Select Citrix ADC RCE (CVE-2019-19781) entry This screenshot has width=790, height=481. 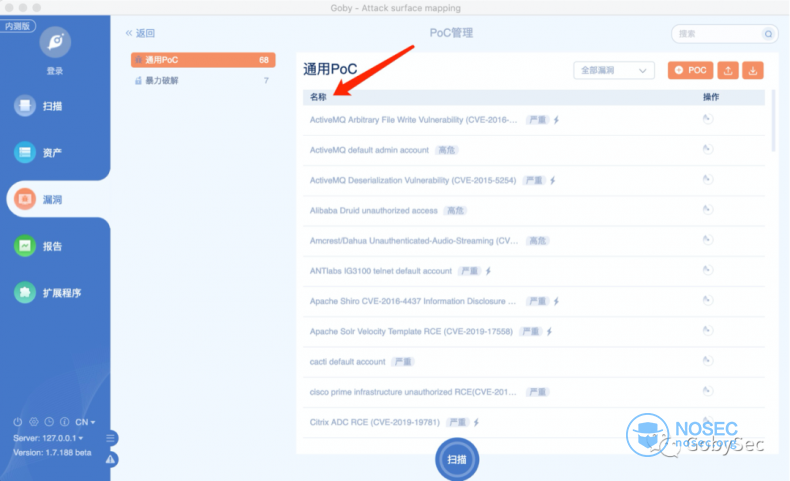coord(375,422)
